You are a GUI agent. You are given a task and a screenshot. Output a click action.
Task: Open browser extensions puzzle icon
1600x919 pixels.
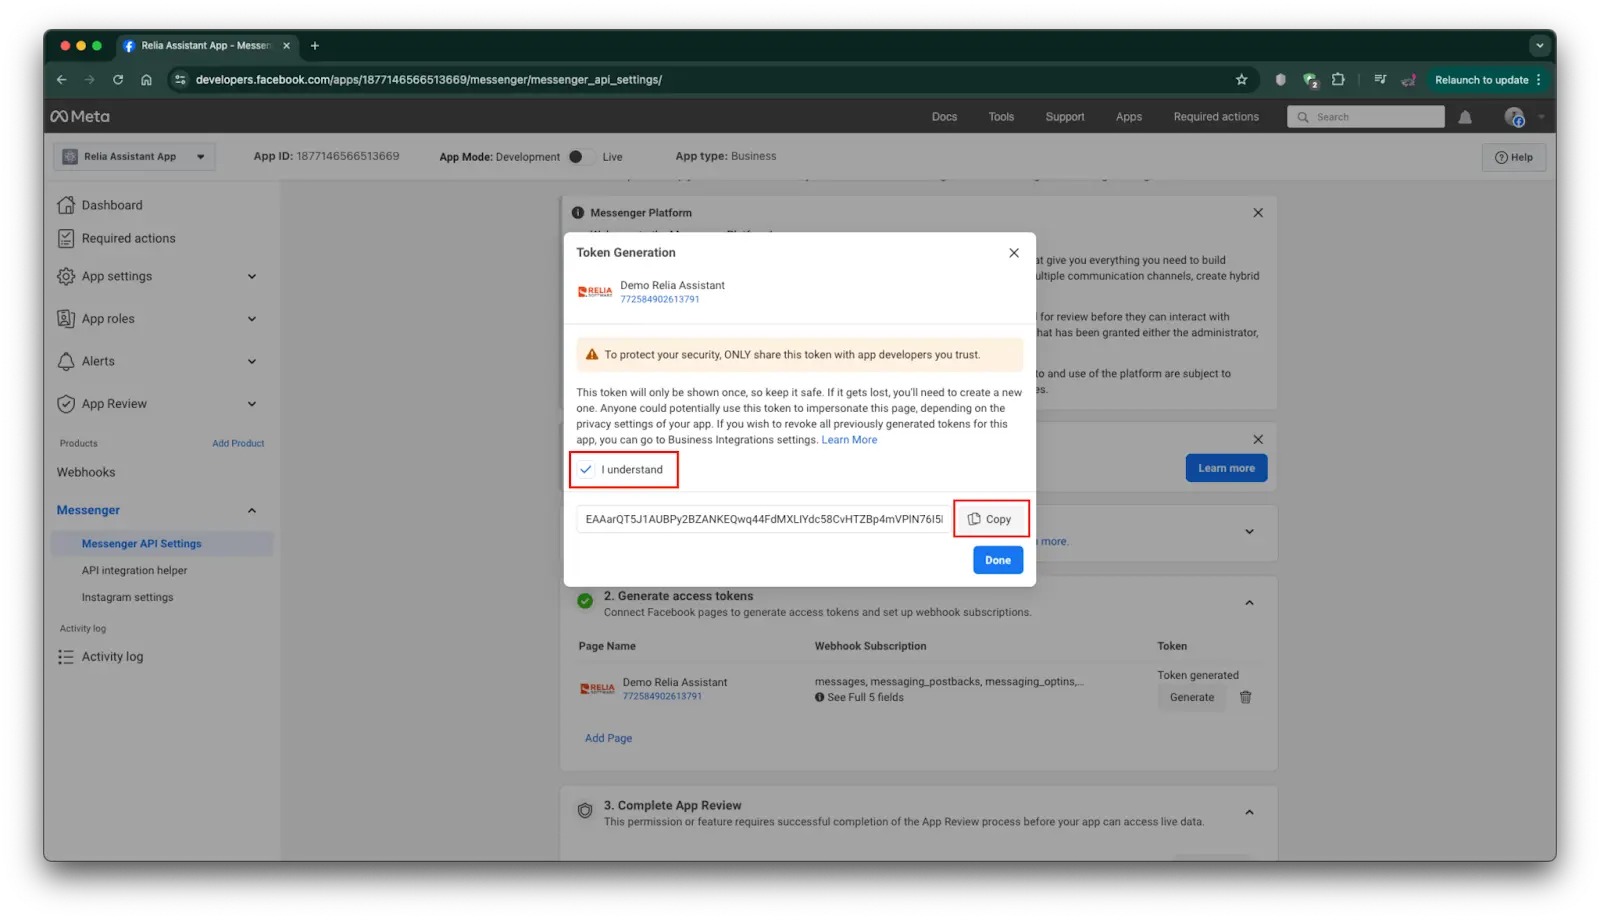1338,80
